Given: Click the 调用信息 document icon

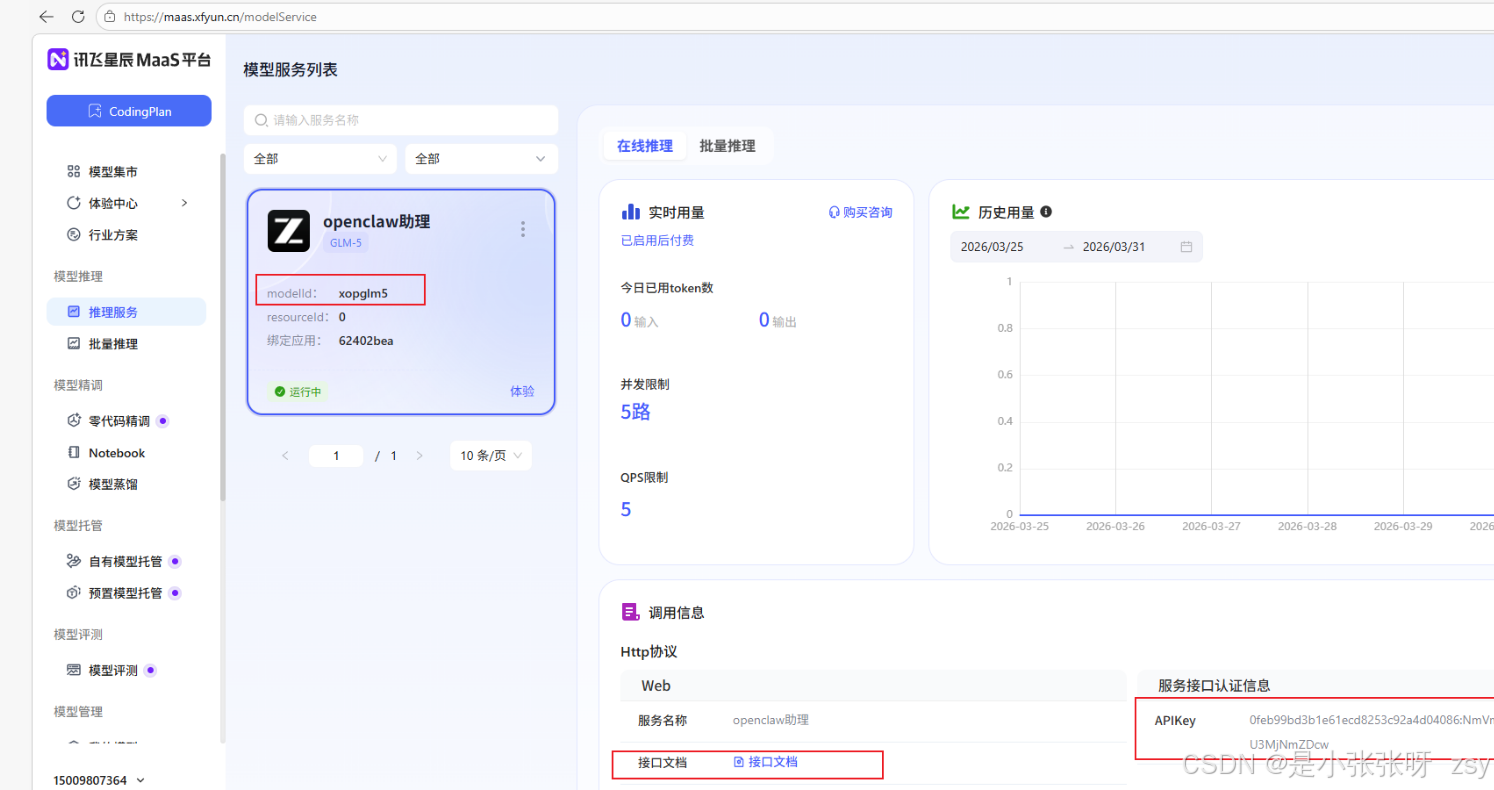Looking at the screenshot, I should pyautogui.click(x=631, y=612).
